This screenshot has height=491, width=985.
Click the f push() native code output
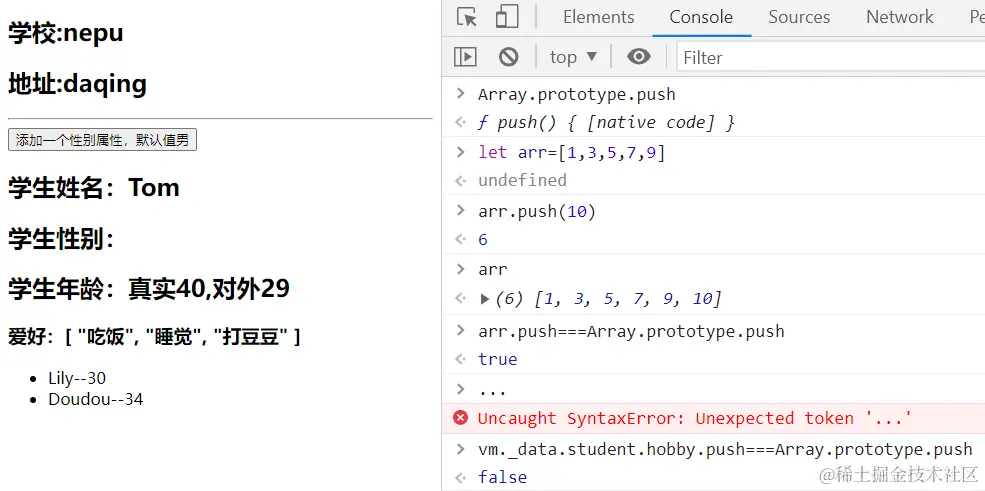pyautogui.click(x=606, y=122)
